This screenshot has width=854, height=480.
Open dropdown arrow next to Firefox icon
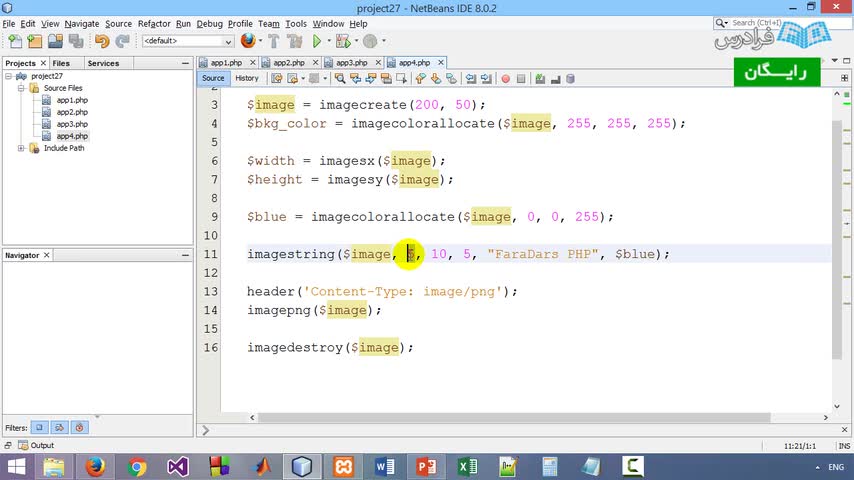[x=260, y=41]
